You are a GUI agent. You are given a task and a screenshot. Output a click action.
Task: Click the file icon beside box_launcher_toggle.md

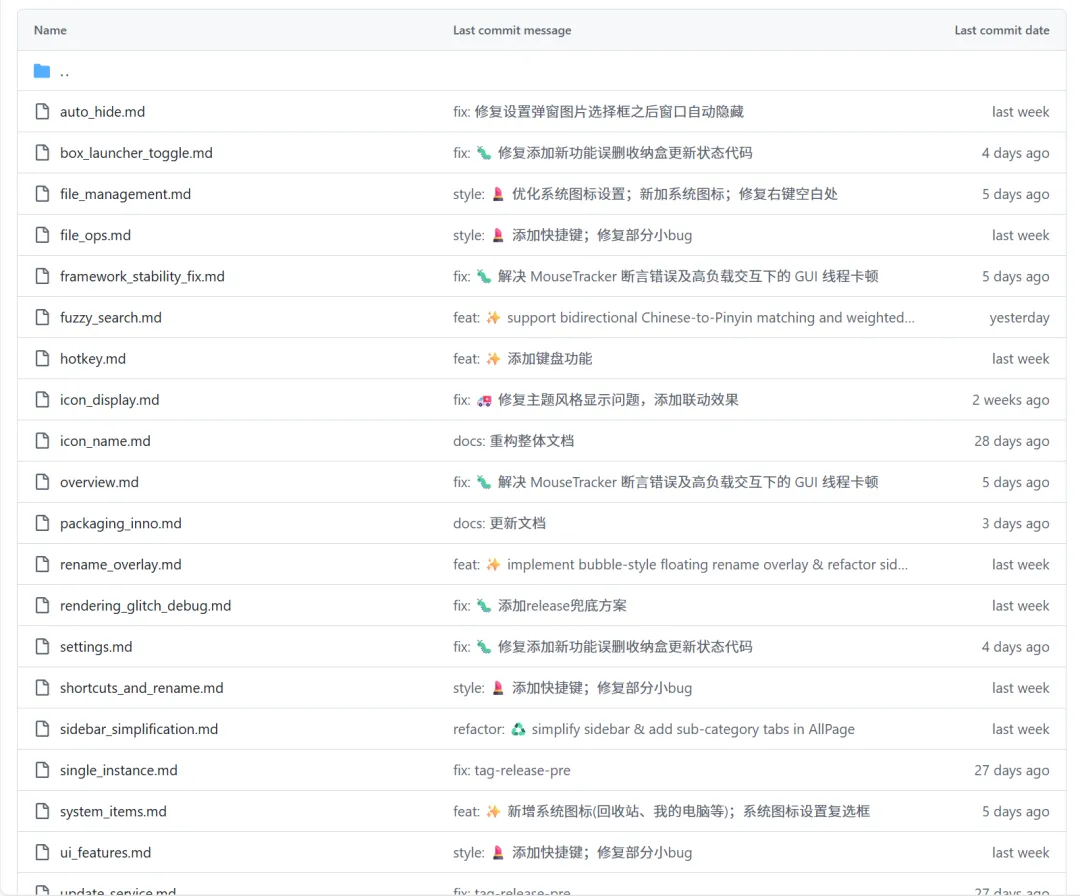(x=42, y=153)
